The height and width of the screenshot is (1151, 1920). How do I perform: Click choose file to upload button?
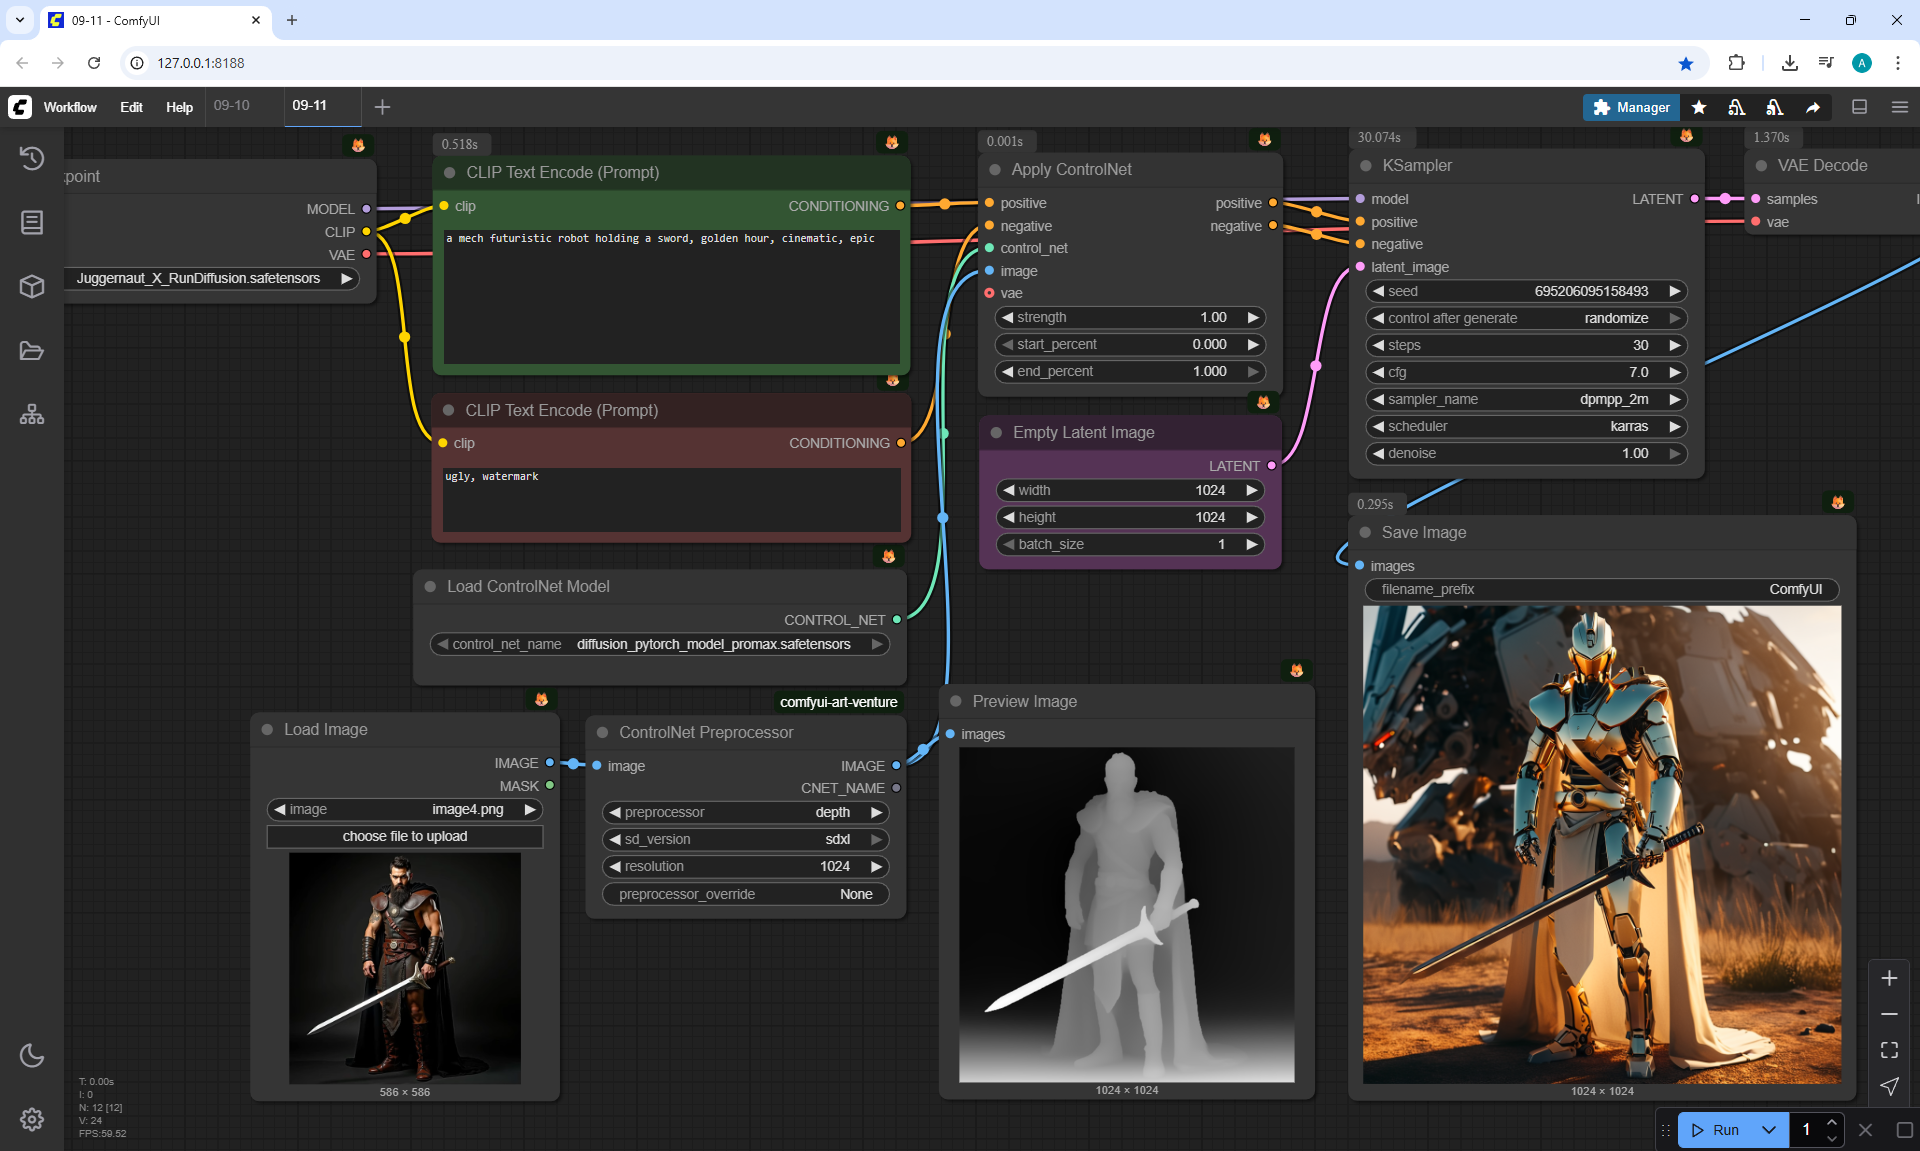pos(404,836)
